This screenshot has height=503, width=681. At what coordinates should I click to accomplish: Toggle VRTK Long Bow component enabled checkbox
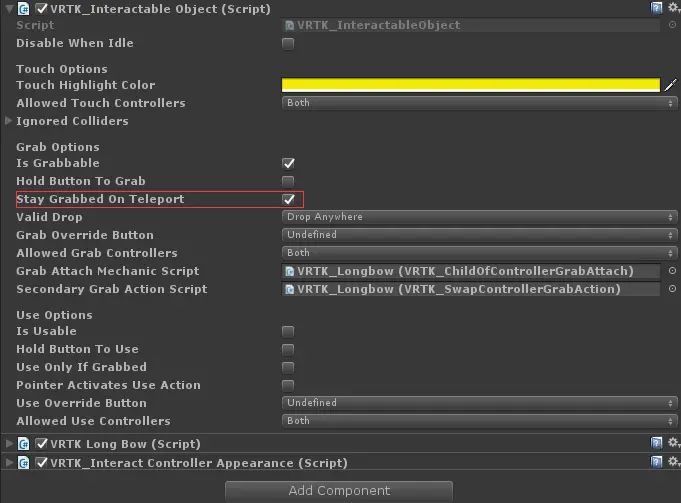(x=41, y=444)
